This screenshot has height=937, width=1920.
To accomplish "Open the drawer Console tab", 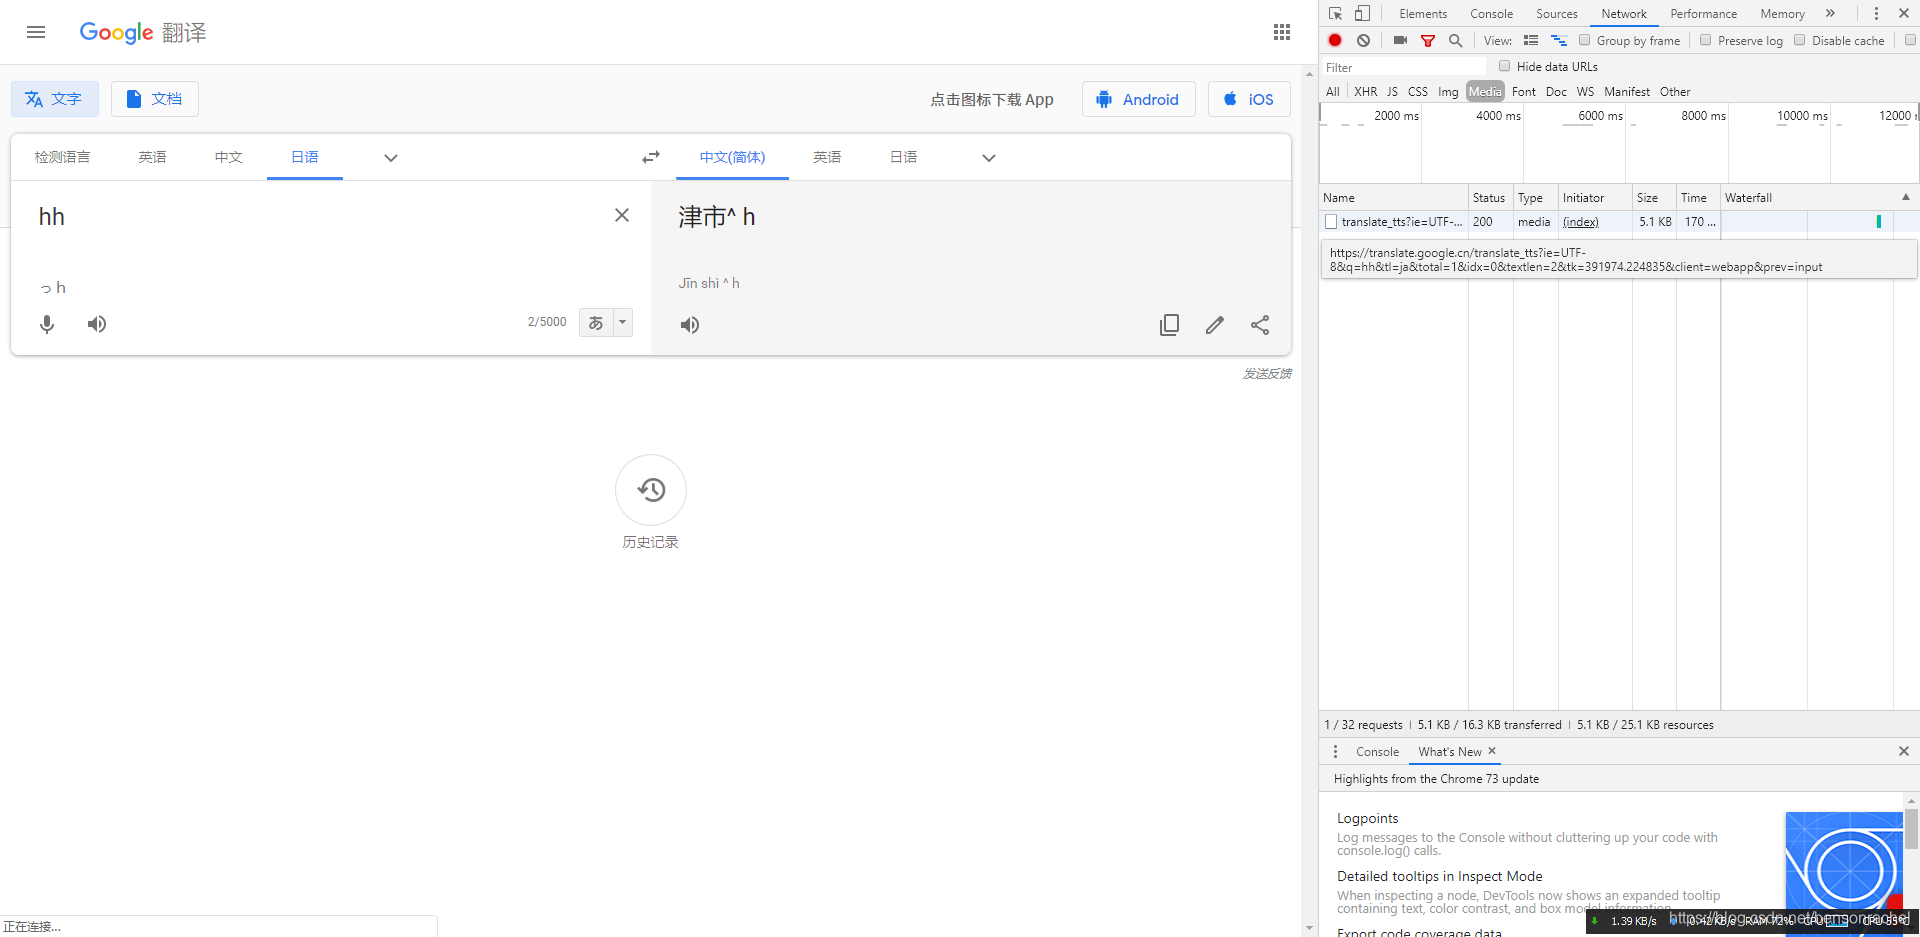I will click(1377, 751).
